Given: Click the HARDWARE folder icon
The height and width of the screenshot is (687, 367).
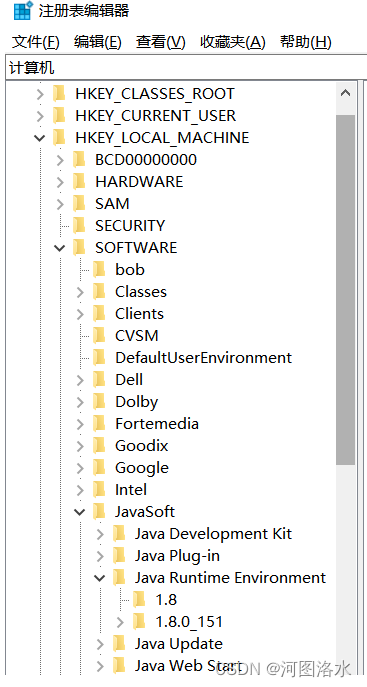Looking at the screenshot, I should coord(79,181).
